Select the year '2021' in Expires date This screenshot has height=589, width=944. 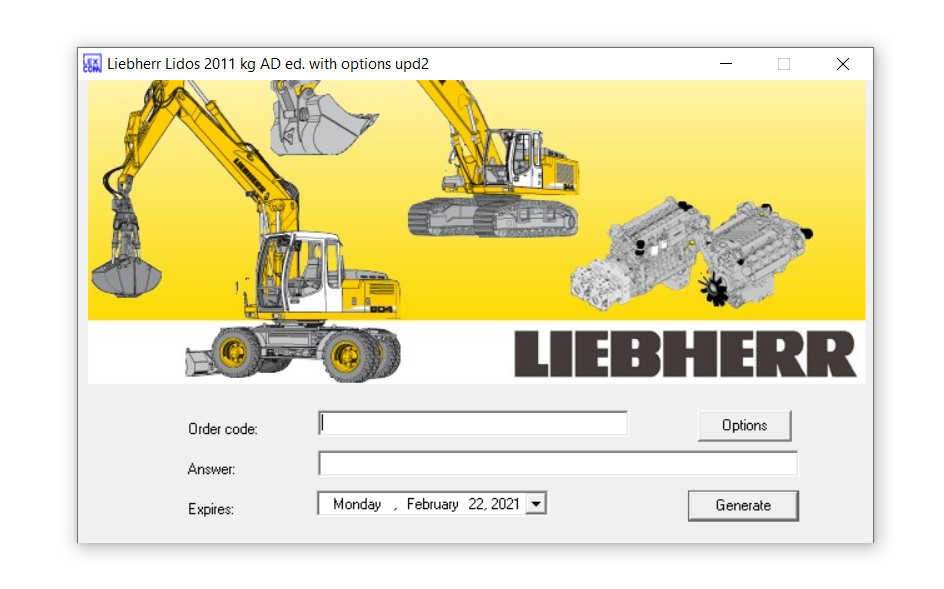pos(505,504)
